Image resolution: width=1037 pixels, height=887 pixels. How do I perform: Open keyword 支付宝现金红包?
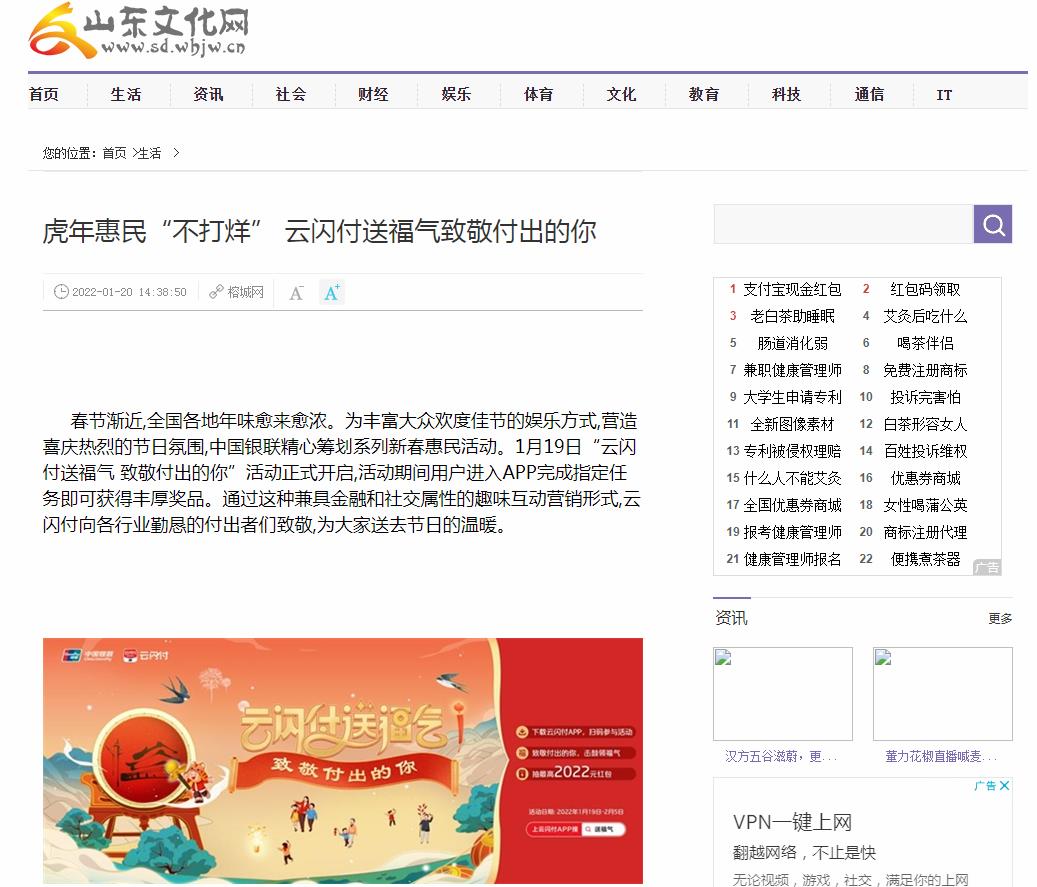[x=792, y=290]
